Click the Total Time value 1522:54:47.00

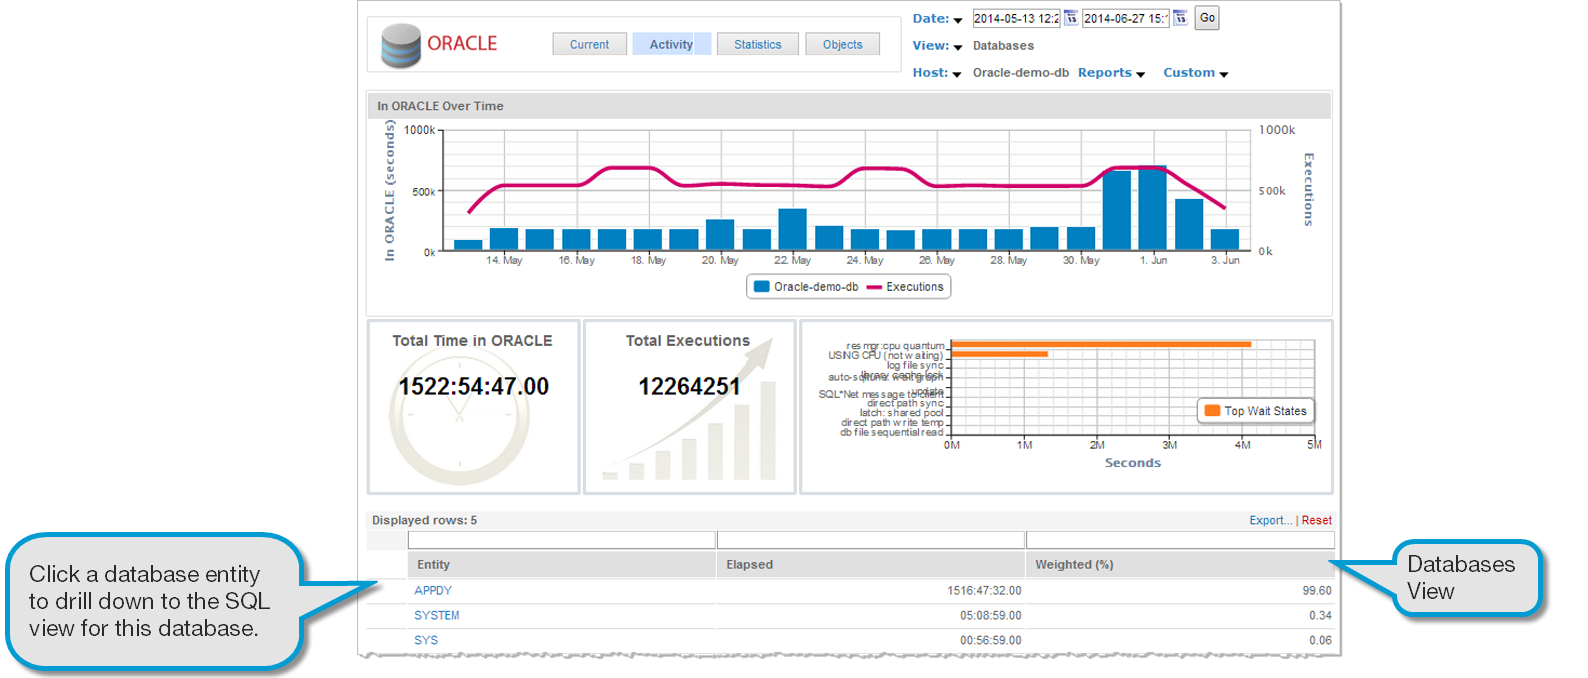[474, 387]
